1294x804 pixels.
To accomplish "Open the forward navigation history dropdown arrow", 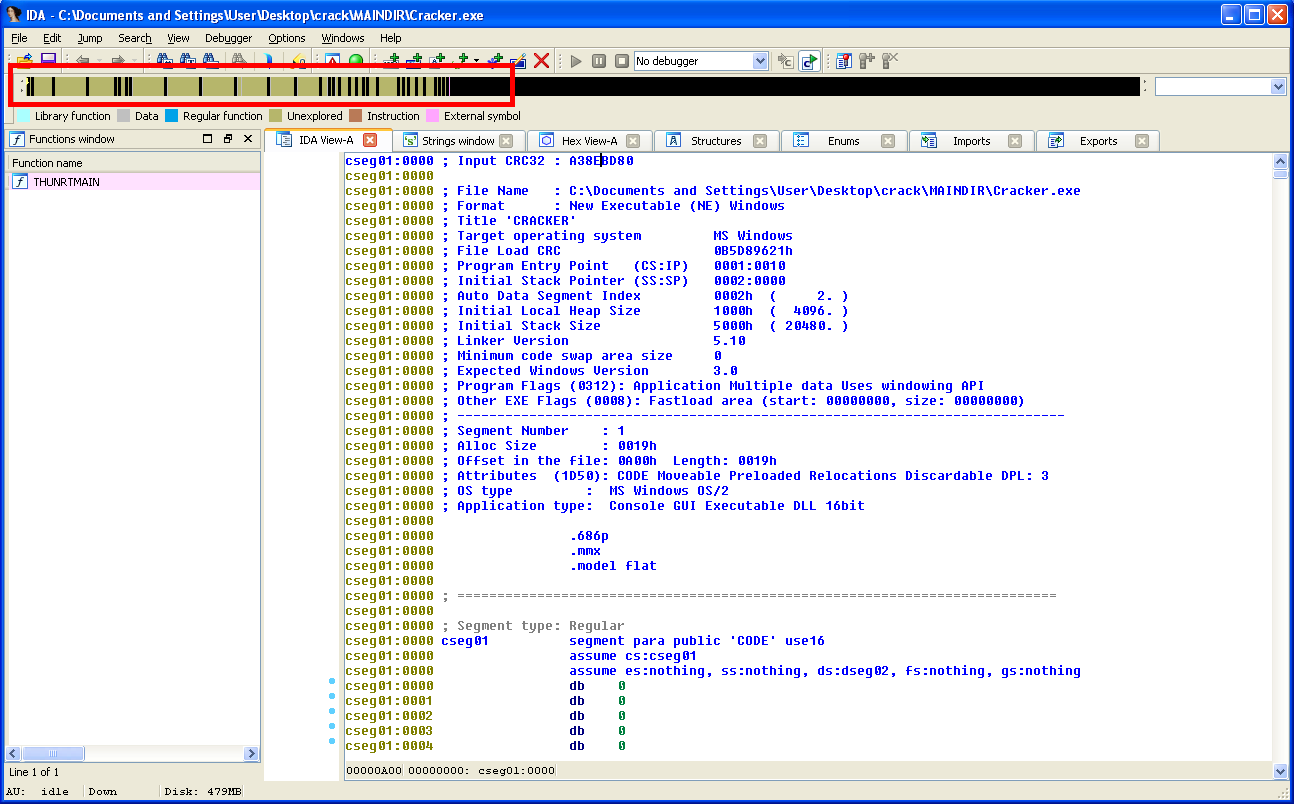I will point(134,61).
